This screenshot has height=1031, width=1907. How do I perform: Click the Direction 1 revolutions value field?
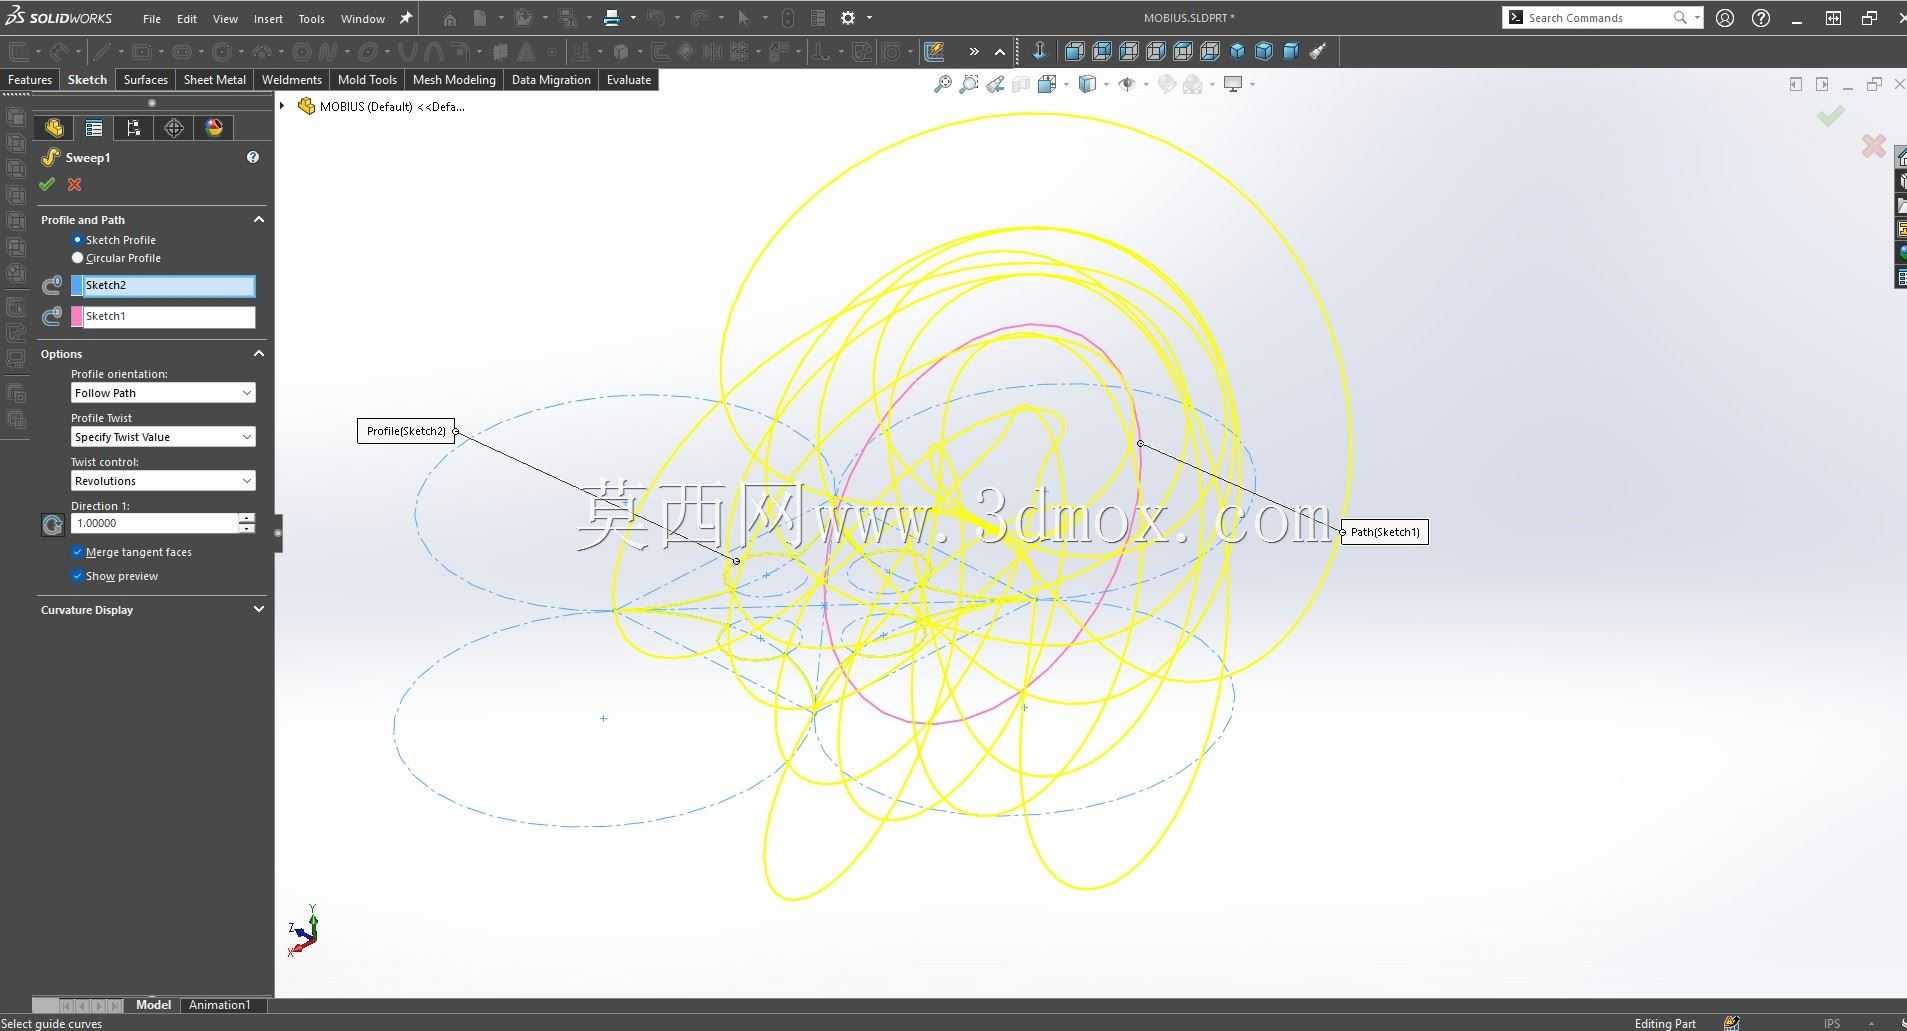pyautogui.click(x=154, y=523)
